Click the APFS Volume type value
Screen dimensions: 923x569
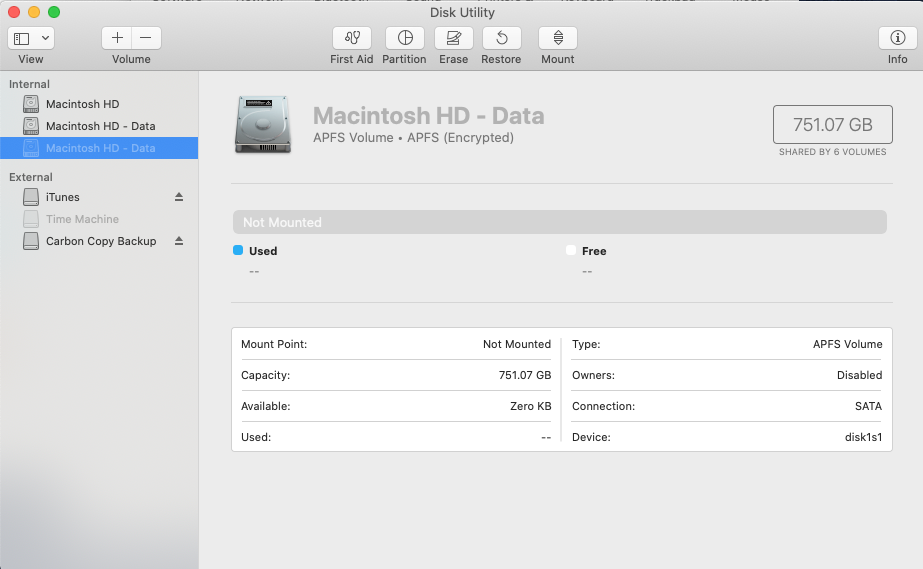pos(848,344)
